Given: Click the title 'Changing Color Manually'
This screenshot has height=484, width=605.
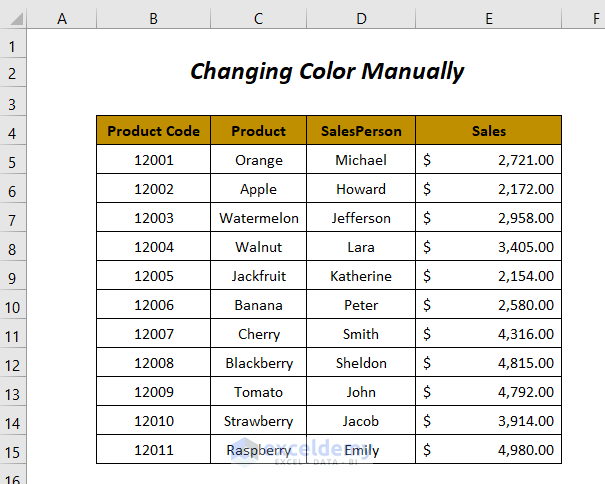Looking at the screenshot, I should coord(327,72).
